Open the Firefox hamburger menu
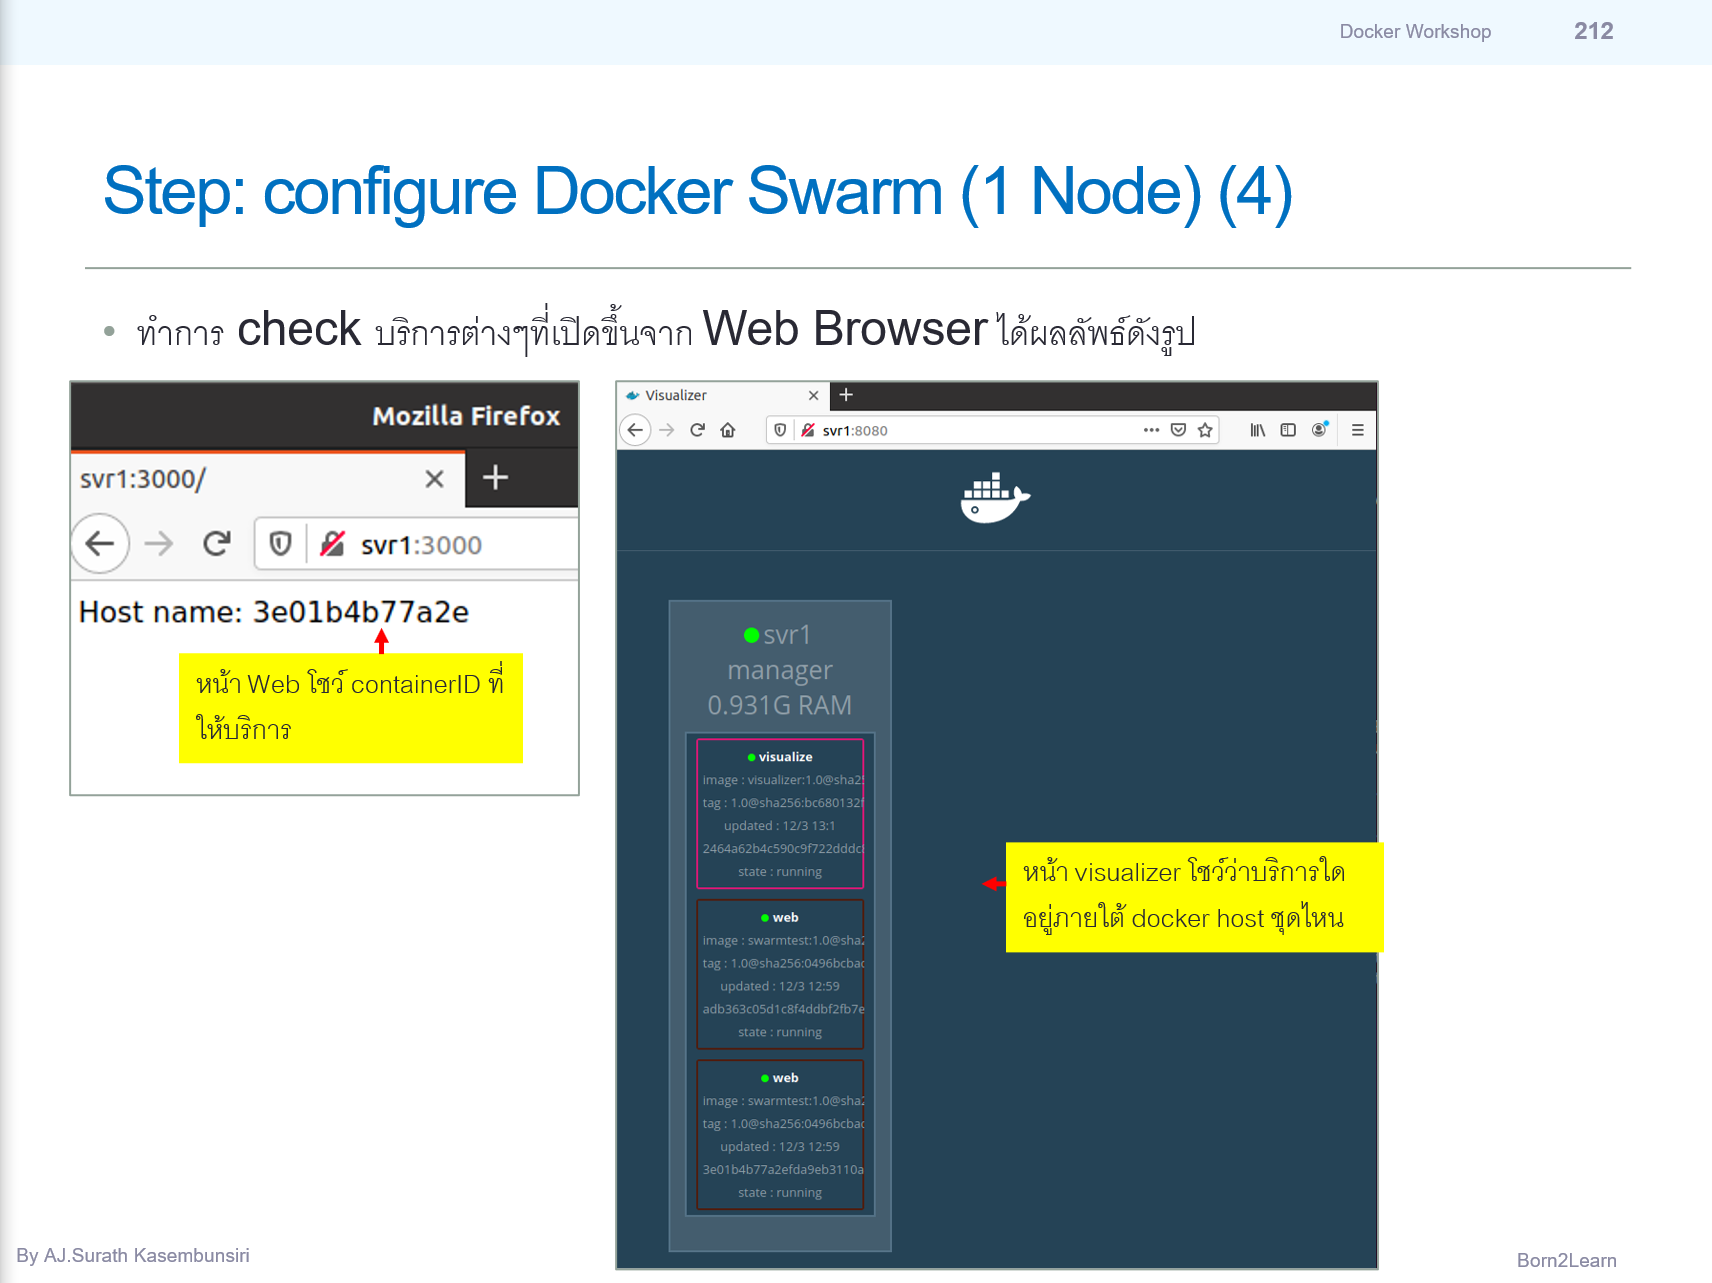The image size is (1712, 1283). pos(1357,430)
